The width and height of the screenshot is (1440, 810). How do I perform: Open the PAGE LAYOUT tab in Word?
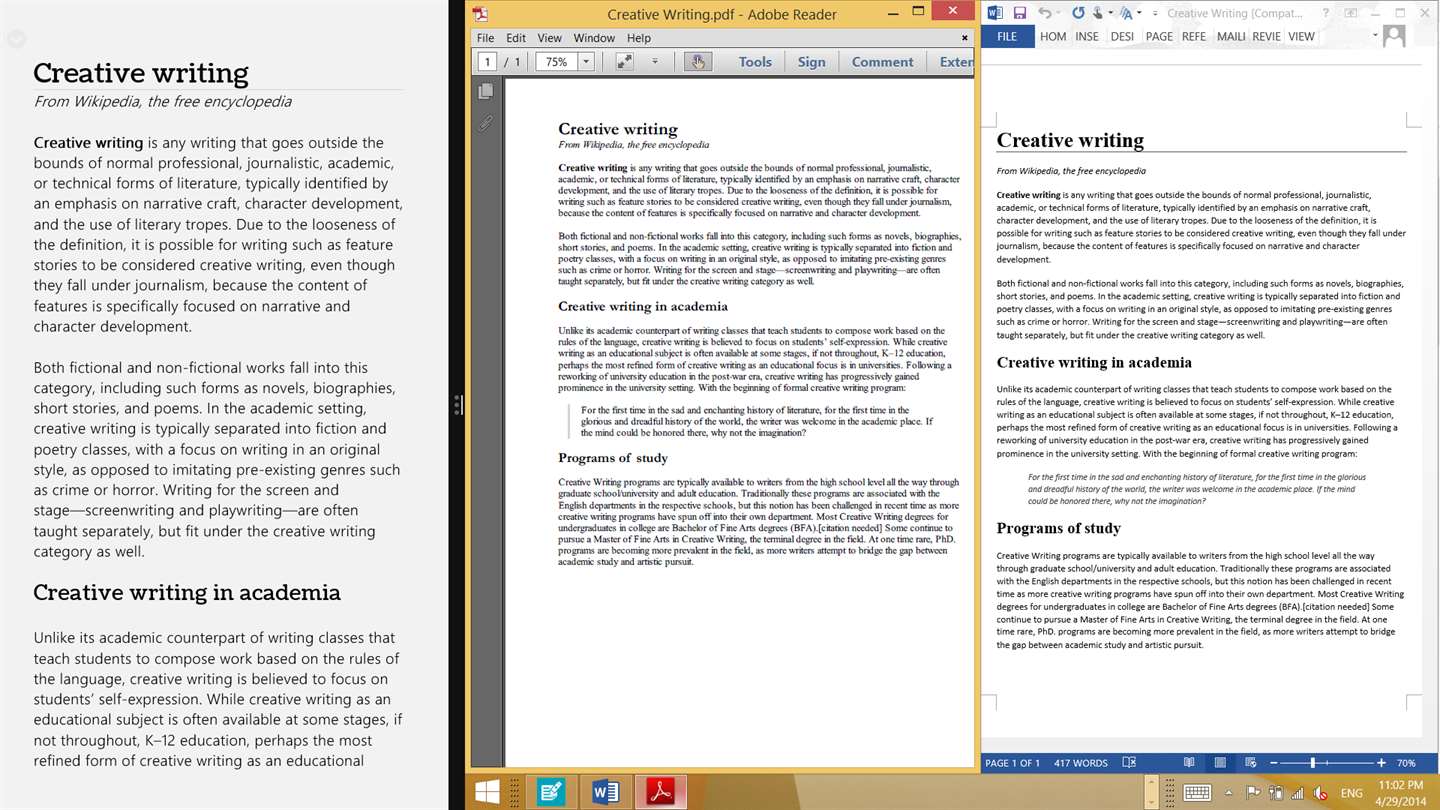[1159, 36]
